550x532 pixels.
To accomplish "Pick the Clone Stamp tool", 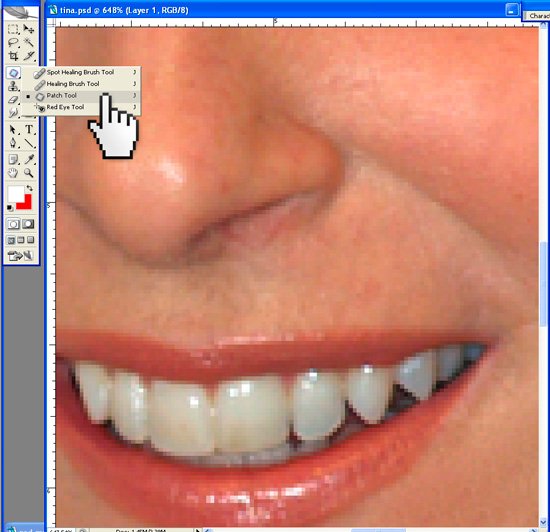I will point(13,86).
